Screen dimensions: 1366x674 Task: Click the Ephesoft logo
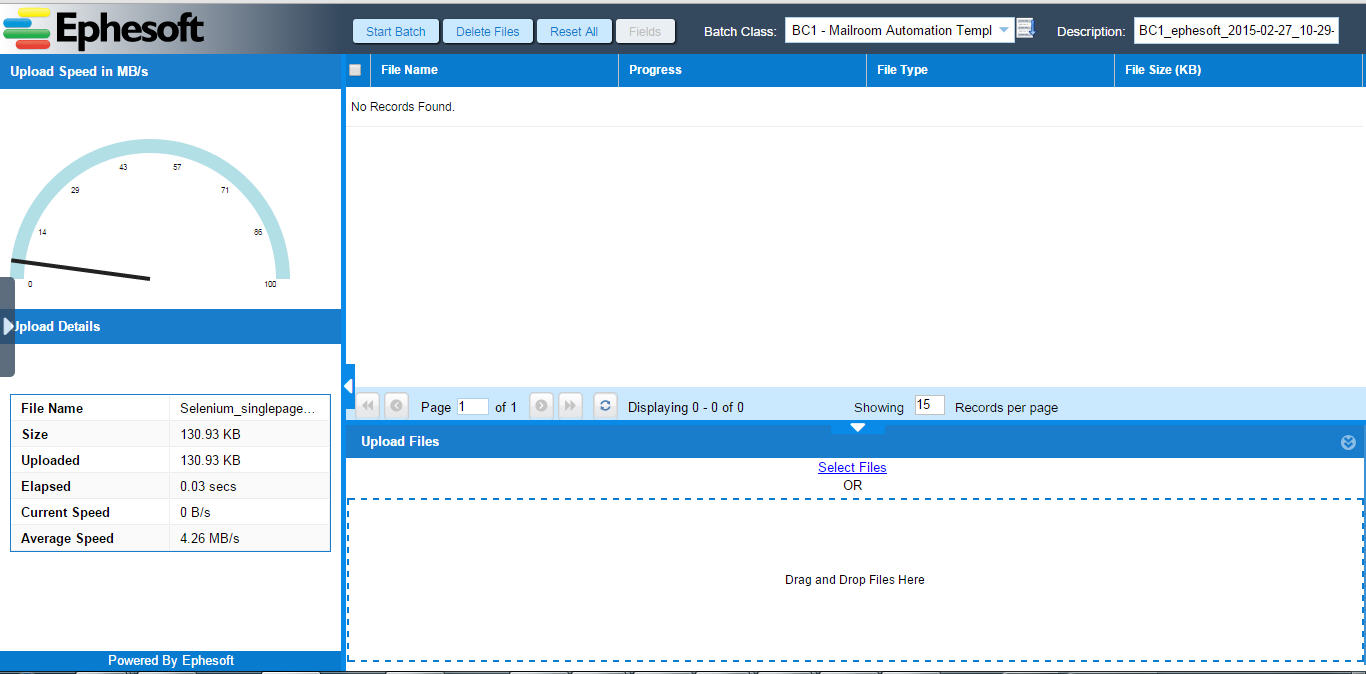(104, 29)
